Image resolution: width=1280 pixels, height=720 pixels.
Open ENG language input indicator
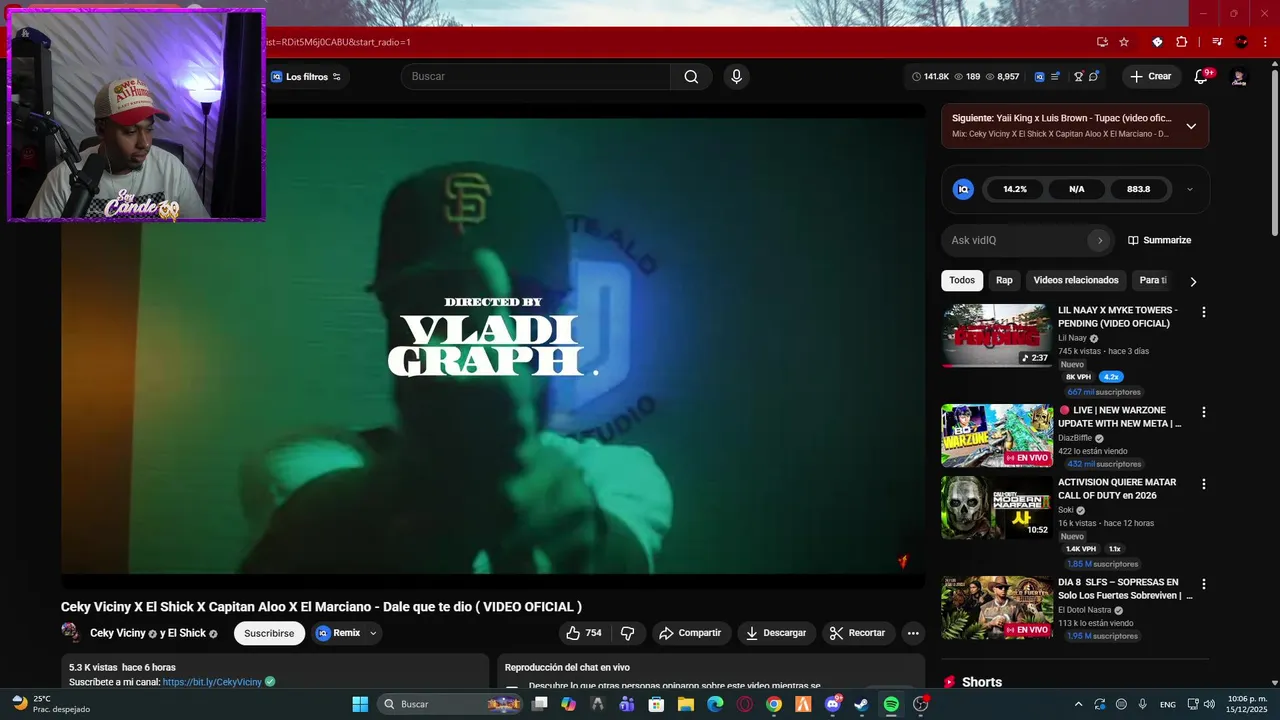1168,704
